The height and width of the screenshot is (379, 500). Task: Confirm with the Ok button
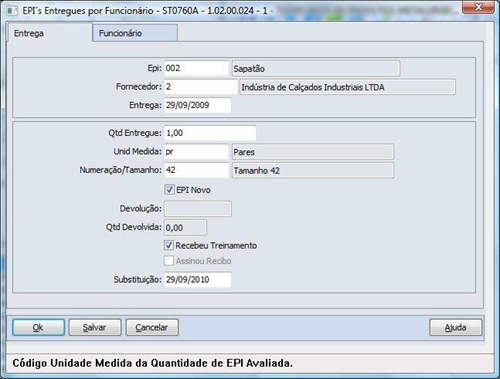coord(38,327)
